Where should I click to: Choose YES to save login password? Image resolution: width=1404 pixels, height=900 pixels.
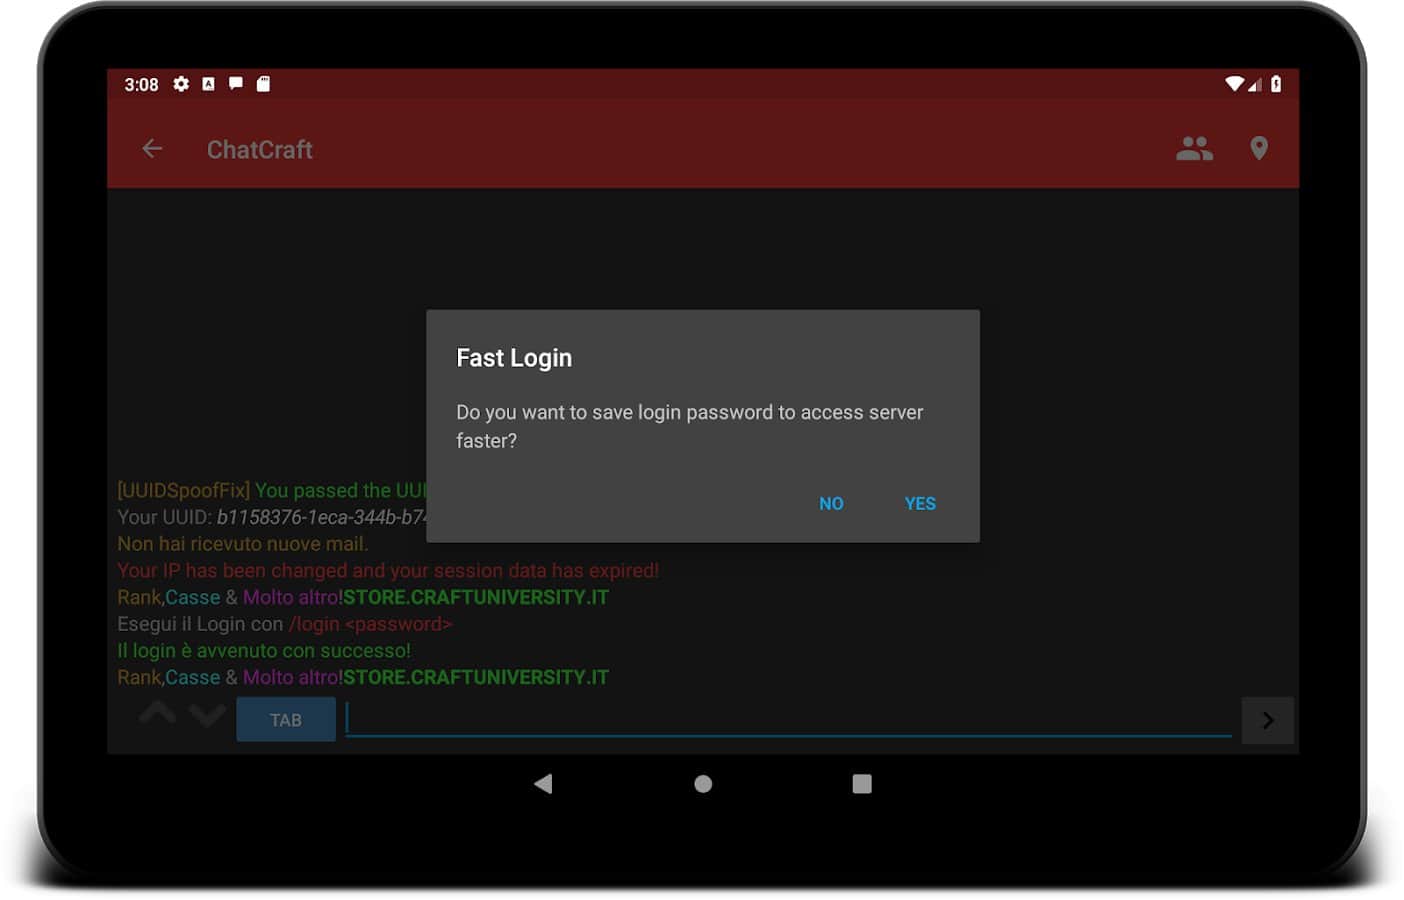[919, 504]
